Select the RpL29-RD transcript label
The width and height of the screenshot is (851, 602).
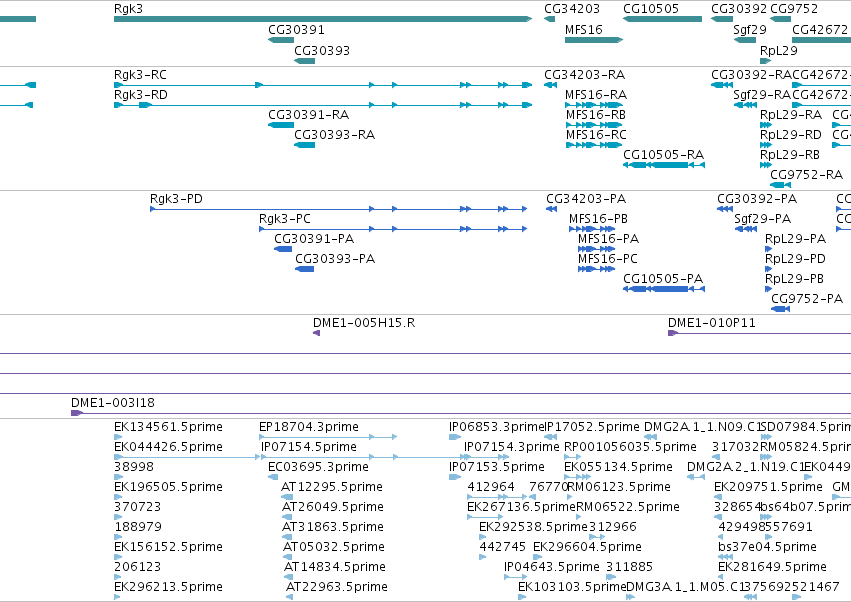791,135
